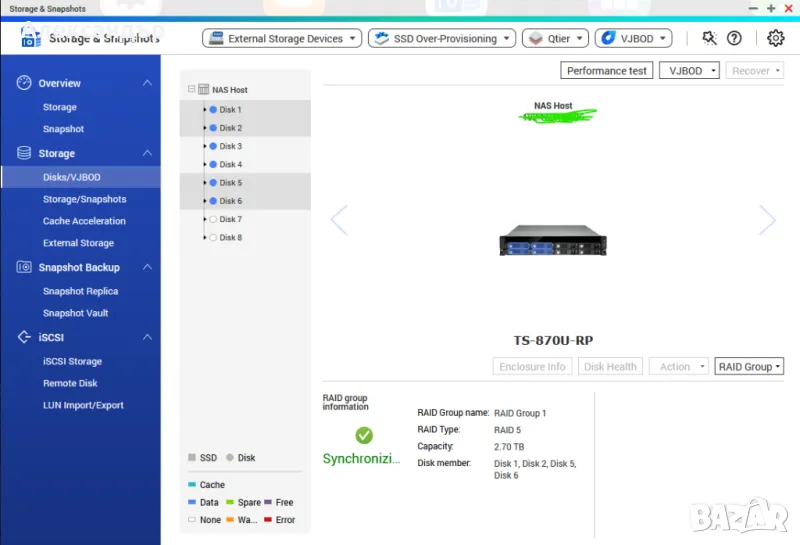The height and width of the screenshot is (545, 800).
Task: Click the Storage database icon in sidebar
Action: [x=24, y=153]
